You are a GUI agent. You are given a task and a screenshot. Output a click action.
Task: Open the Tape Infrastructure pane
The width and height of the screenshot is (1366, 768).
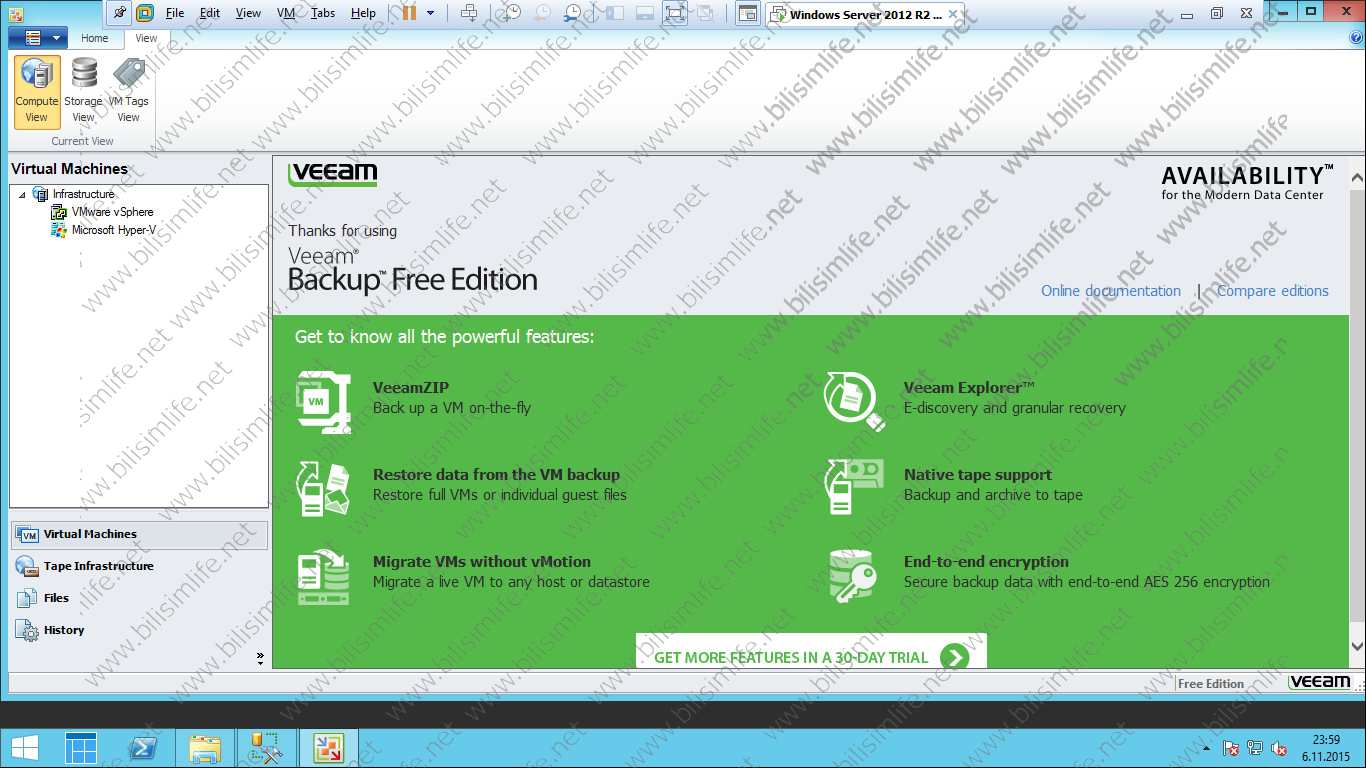(139, 566)
